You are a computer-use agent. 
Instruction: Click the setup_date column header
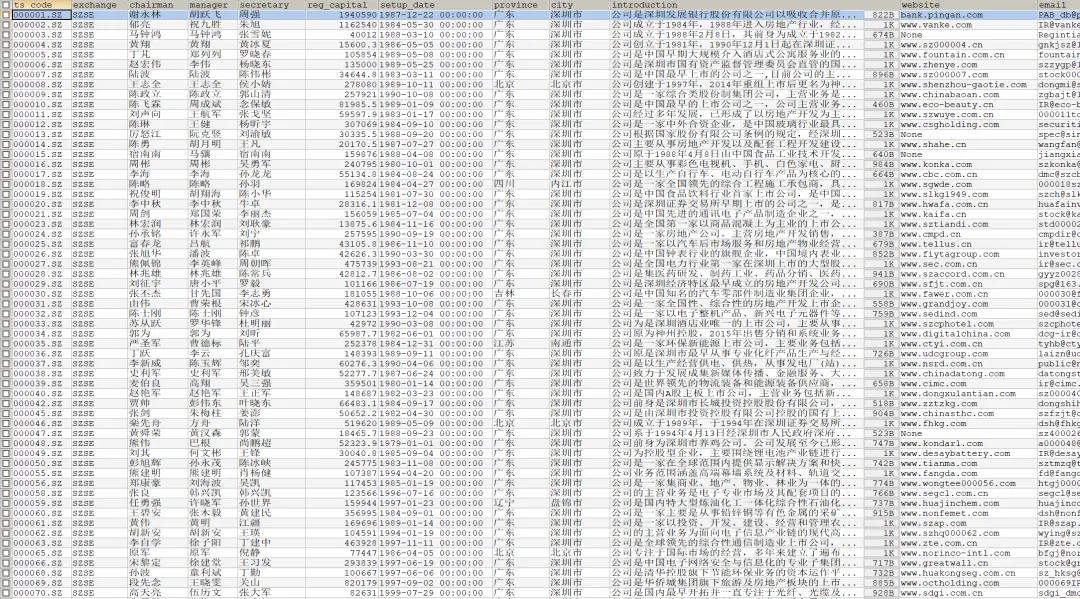click(410, 5)
